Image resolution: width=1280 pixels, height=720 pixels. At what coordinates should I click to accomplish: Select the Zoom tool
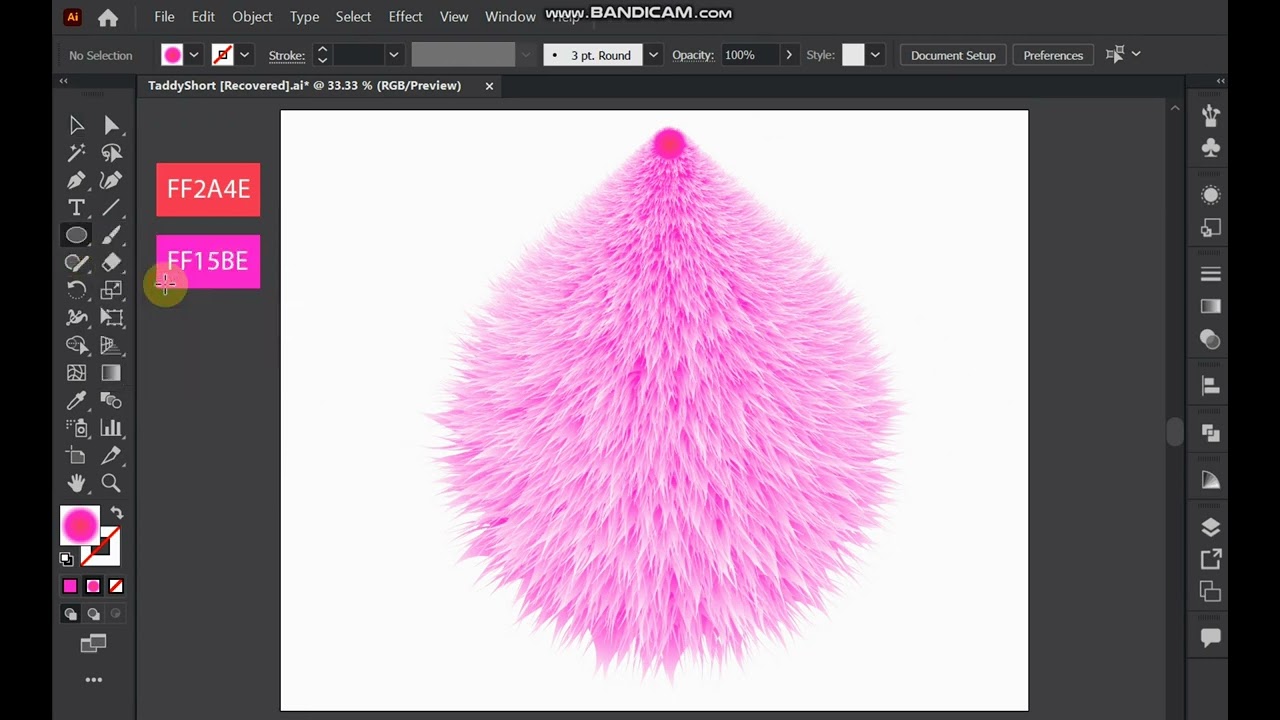[x=111, y=483]
